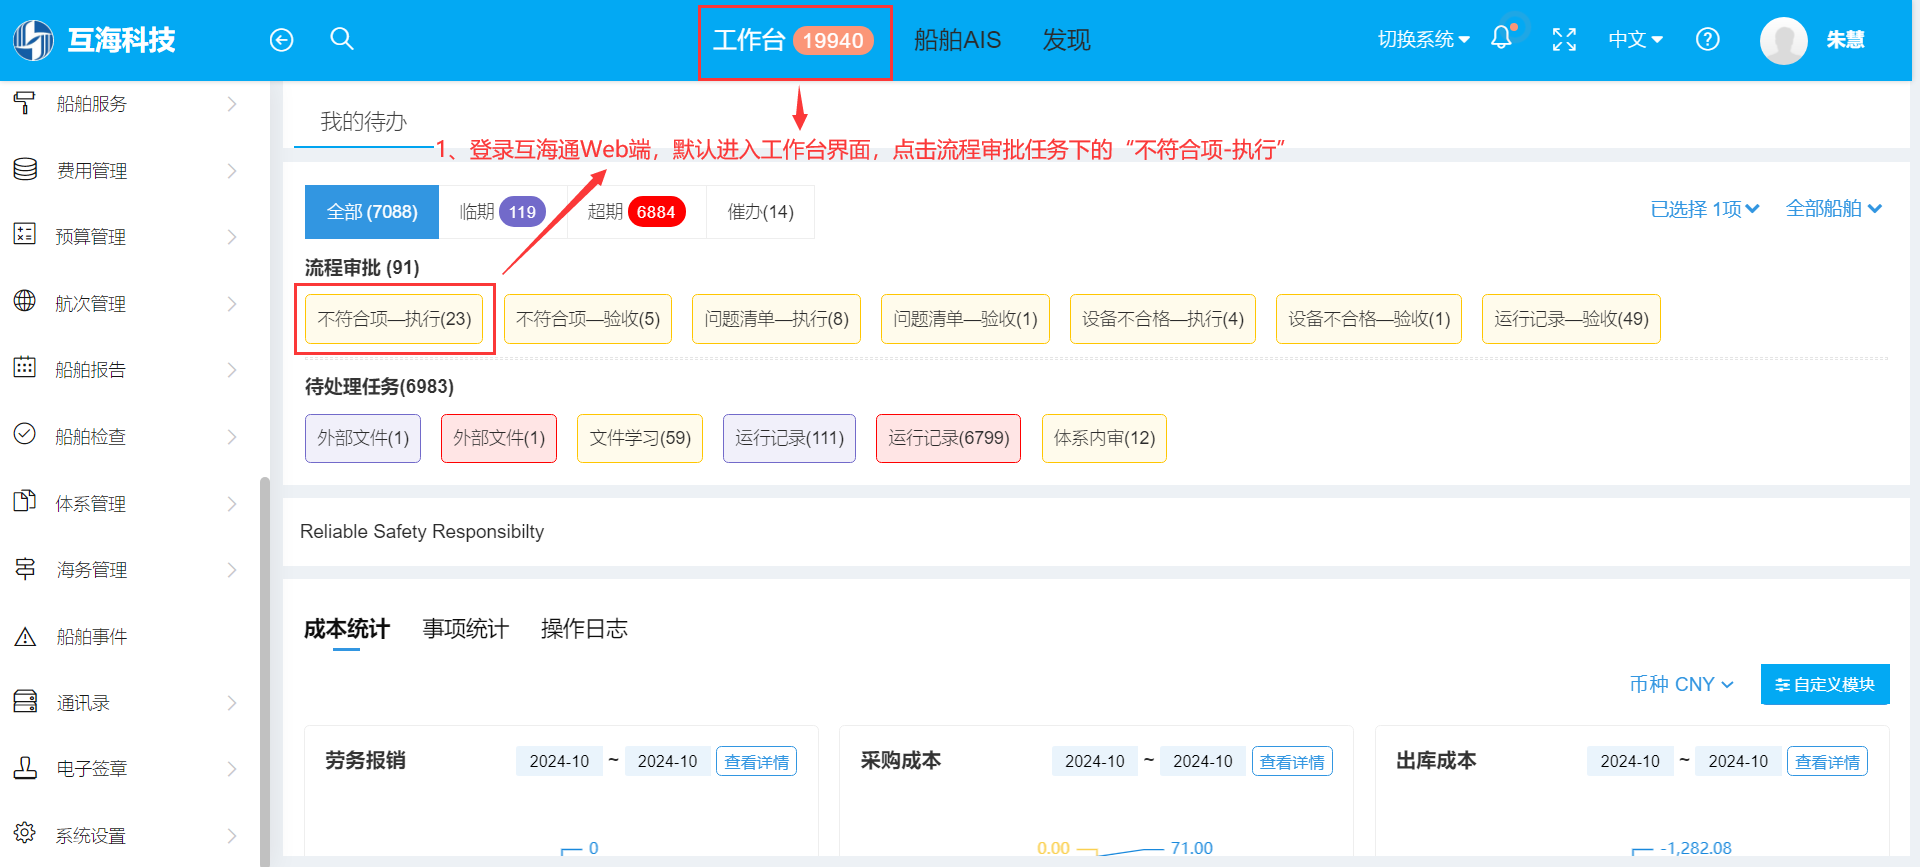This screenshot has width=1920, height=867.
Task: Switch to the 成本统计 tab
Action: click(346, 629)
